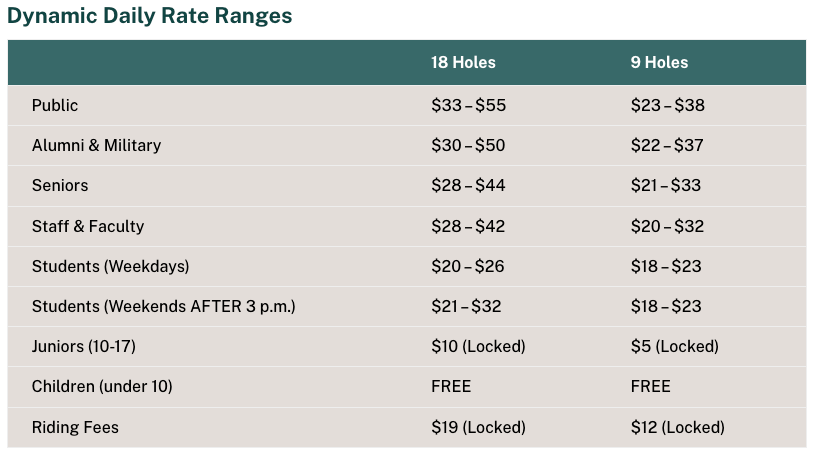Image resolution: width=814 pixels, height=456 pixels.
Task: Select the Students (Weekdays) row label
Action: click(110, 266)
